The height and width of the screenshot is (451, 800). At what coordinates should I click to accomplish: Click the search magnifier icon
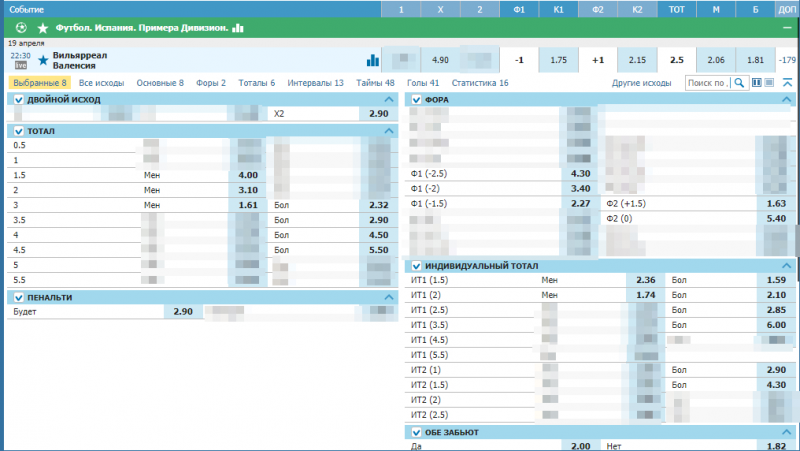(x=740, y=83)
